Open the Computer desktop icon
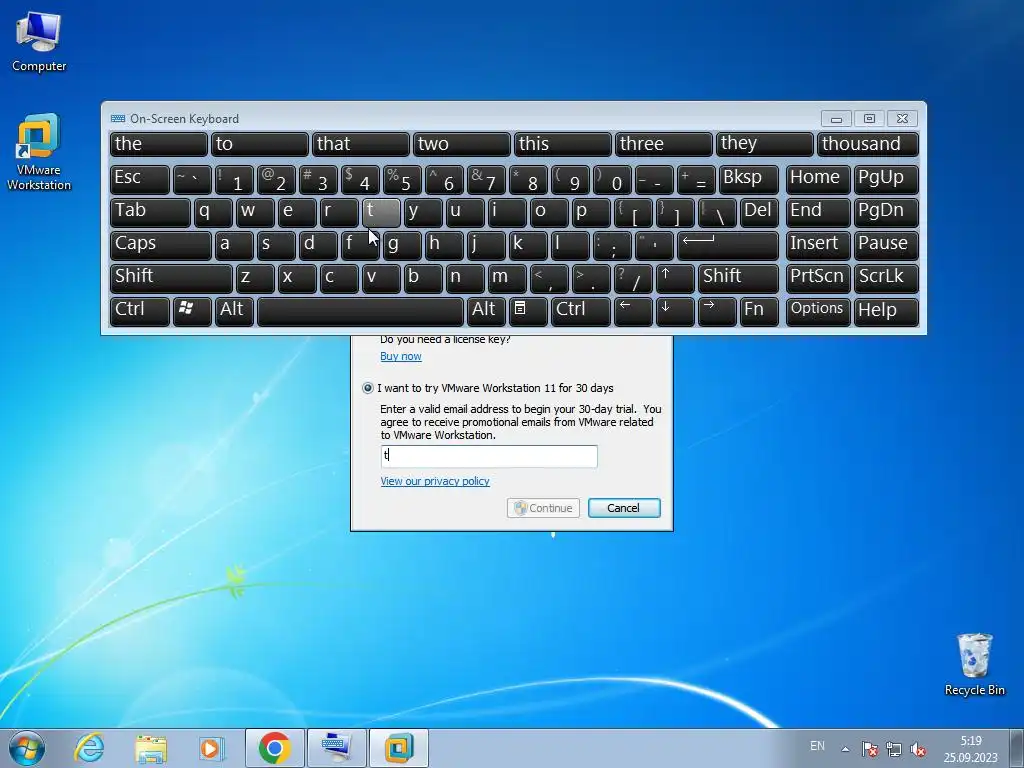The width and height of the screenshot is (1024, 768). coord(39,42)
